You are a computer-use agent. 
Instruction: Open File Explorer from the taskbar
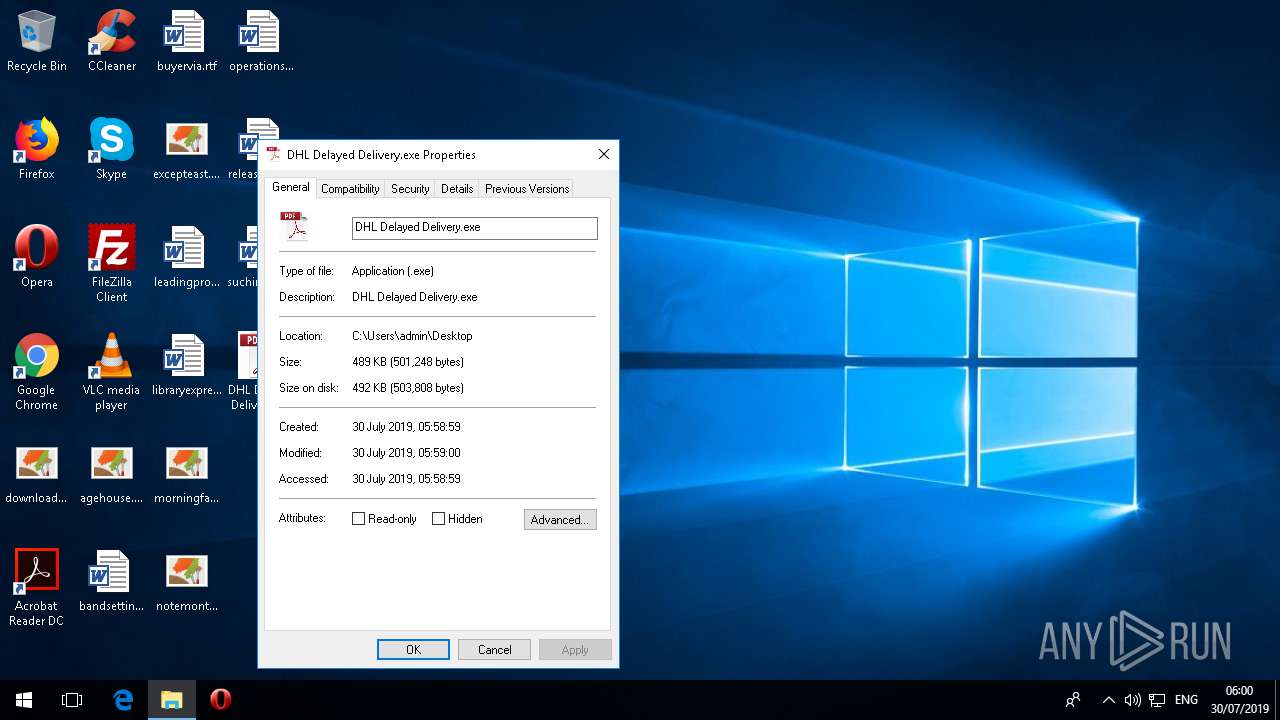[x=172, y=700]
